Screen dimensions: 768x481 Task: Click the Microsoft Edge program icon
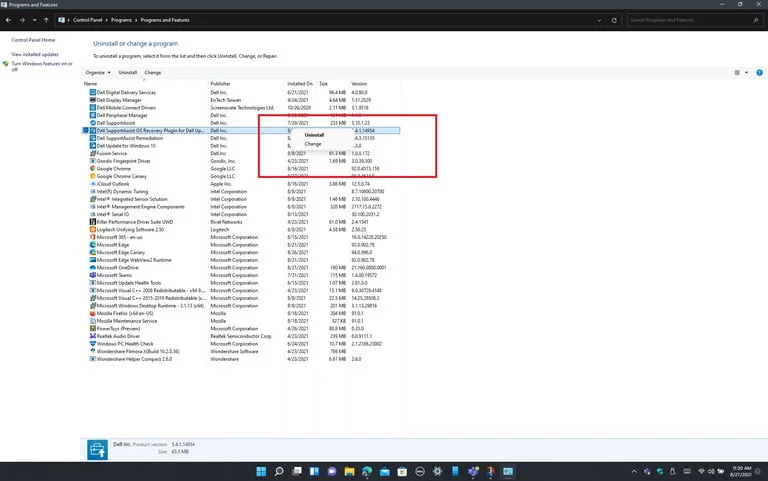93,244
